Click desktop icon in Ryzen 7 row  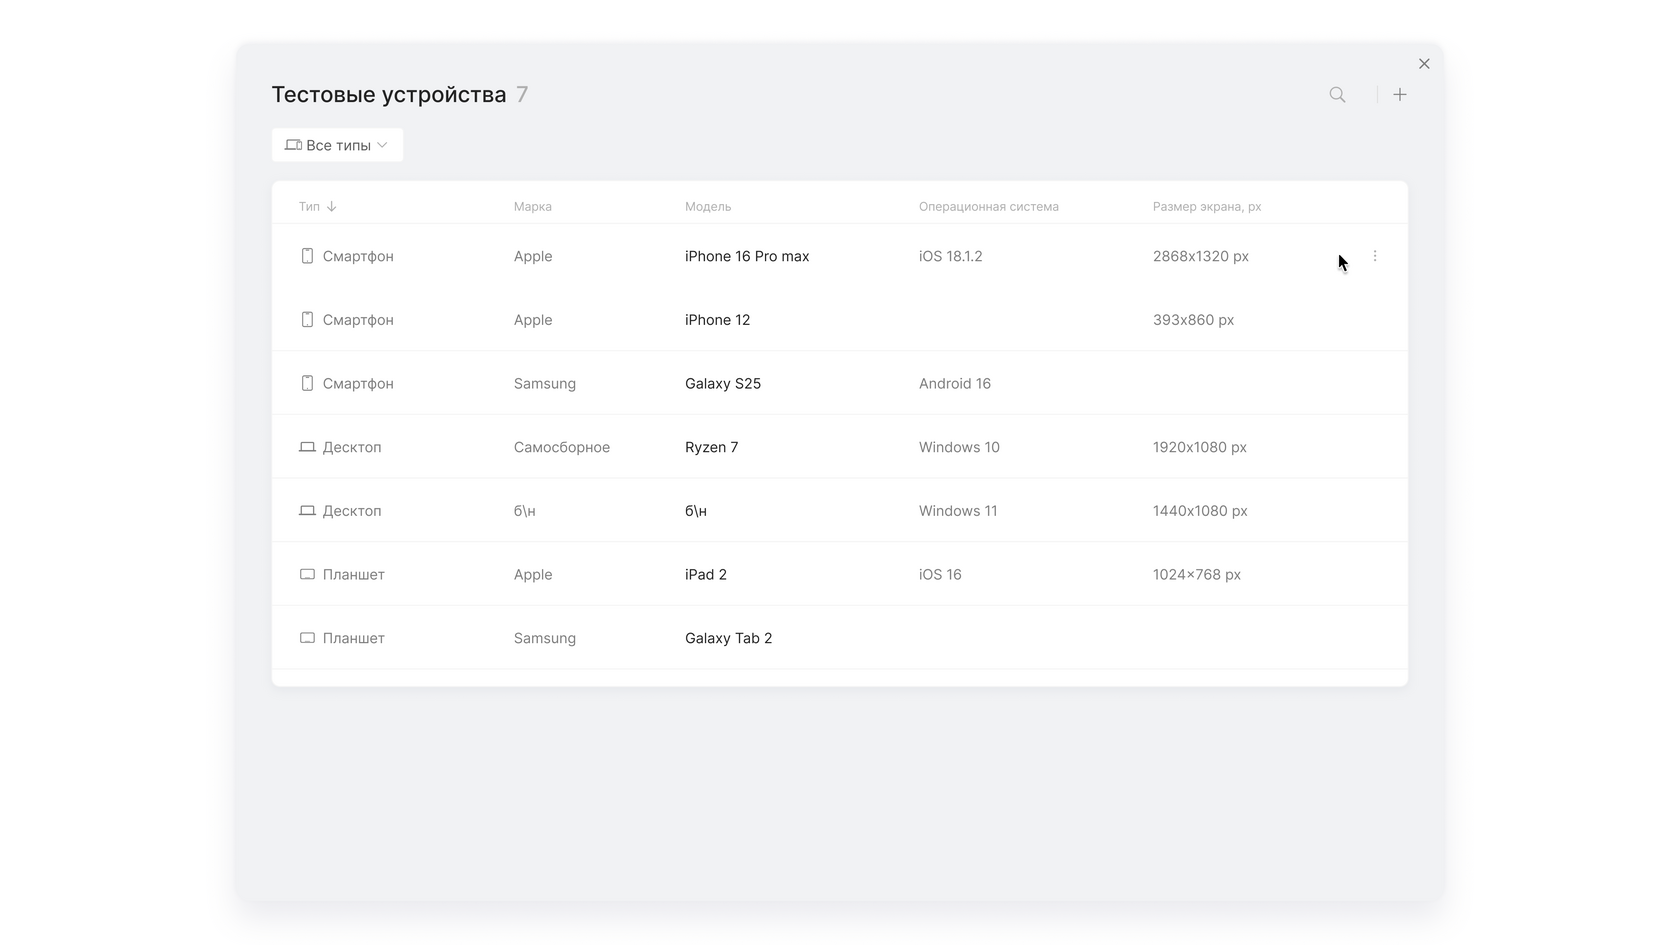click(307, 447)
